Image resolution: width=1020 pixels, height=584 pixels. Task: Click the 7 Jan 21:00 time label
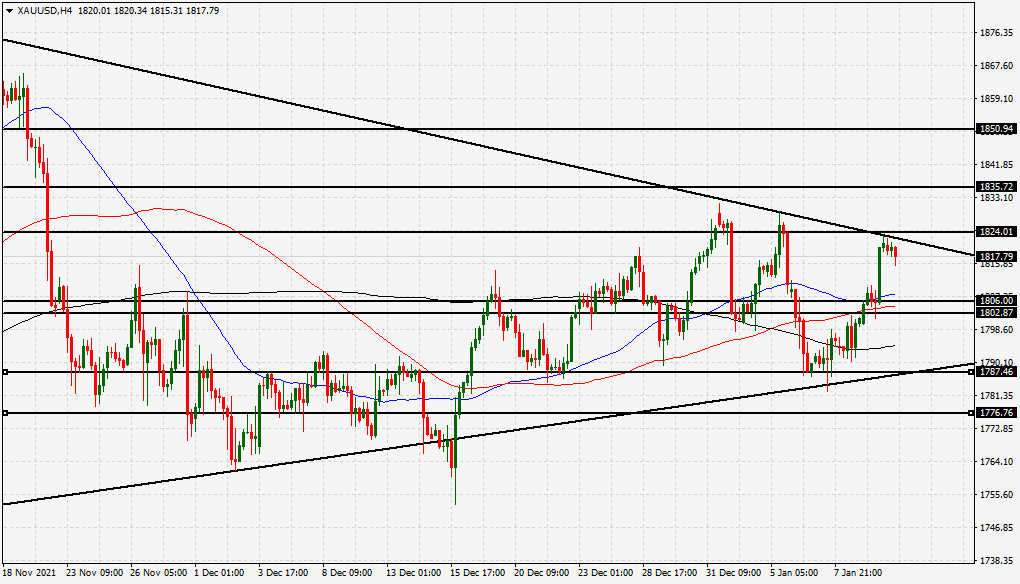pos(858,573)
